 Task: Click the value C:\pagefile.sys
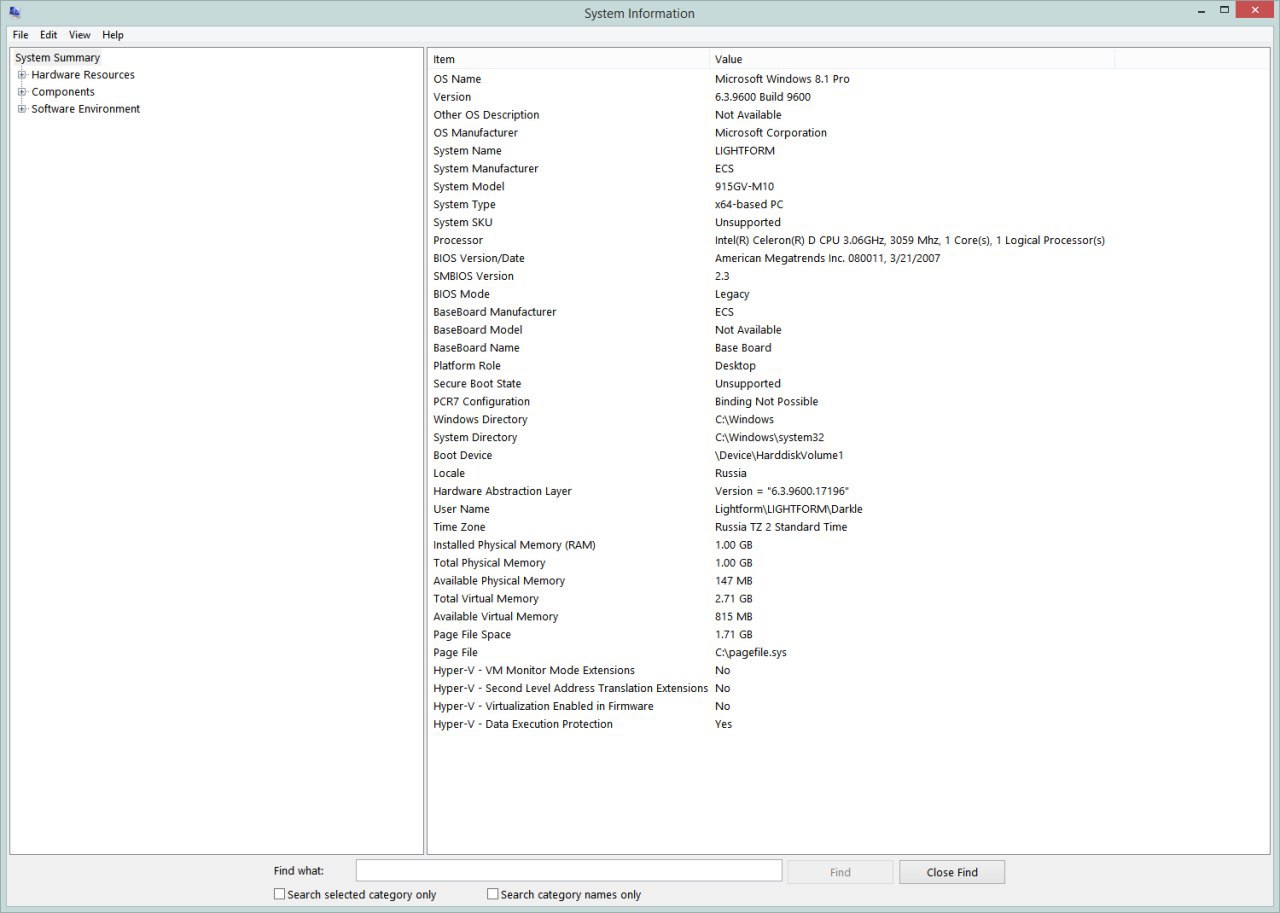(751, 654)
